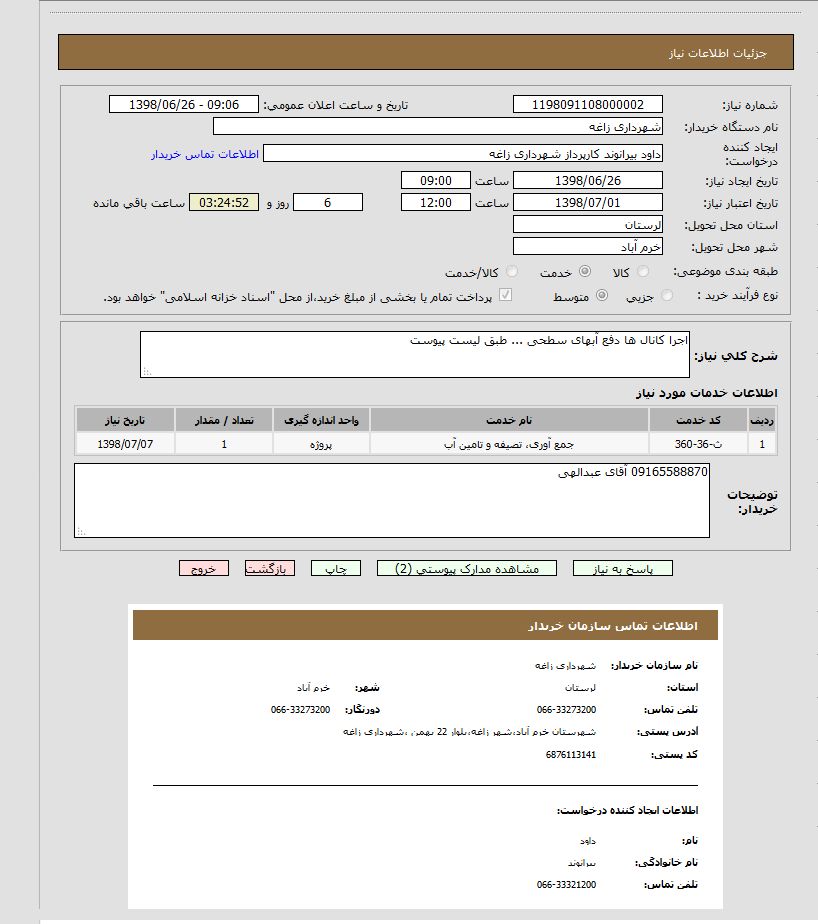Select 'متوسط' purchase process radio
Viewport: 818px width, 924px height.
[602, 296]
